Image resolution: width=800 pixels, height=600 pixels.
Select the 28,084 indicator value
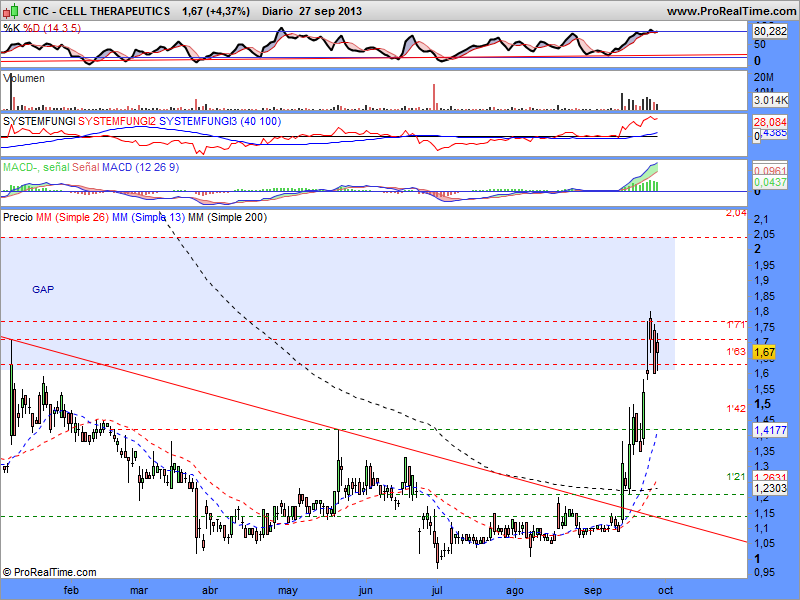pyautogui.click(x=770, y=122)
